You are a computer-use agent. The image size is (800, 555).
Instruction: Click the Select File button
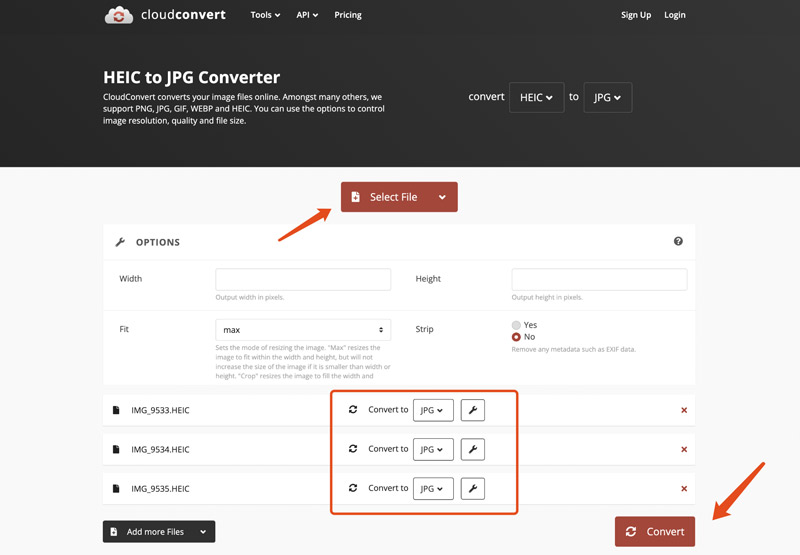(x=399, y=197)
